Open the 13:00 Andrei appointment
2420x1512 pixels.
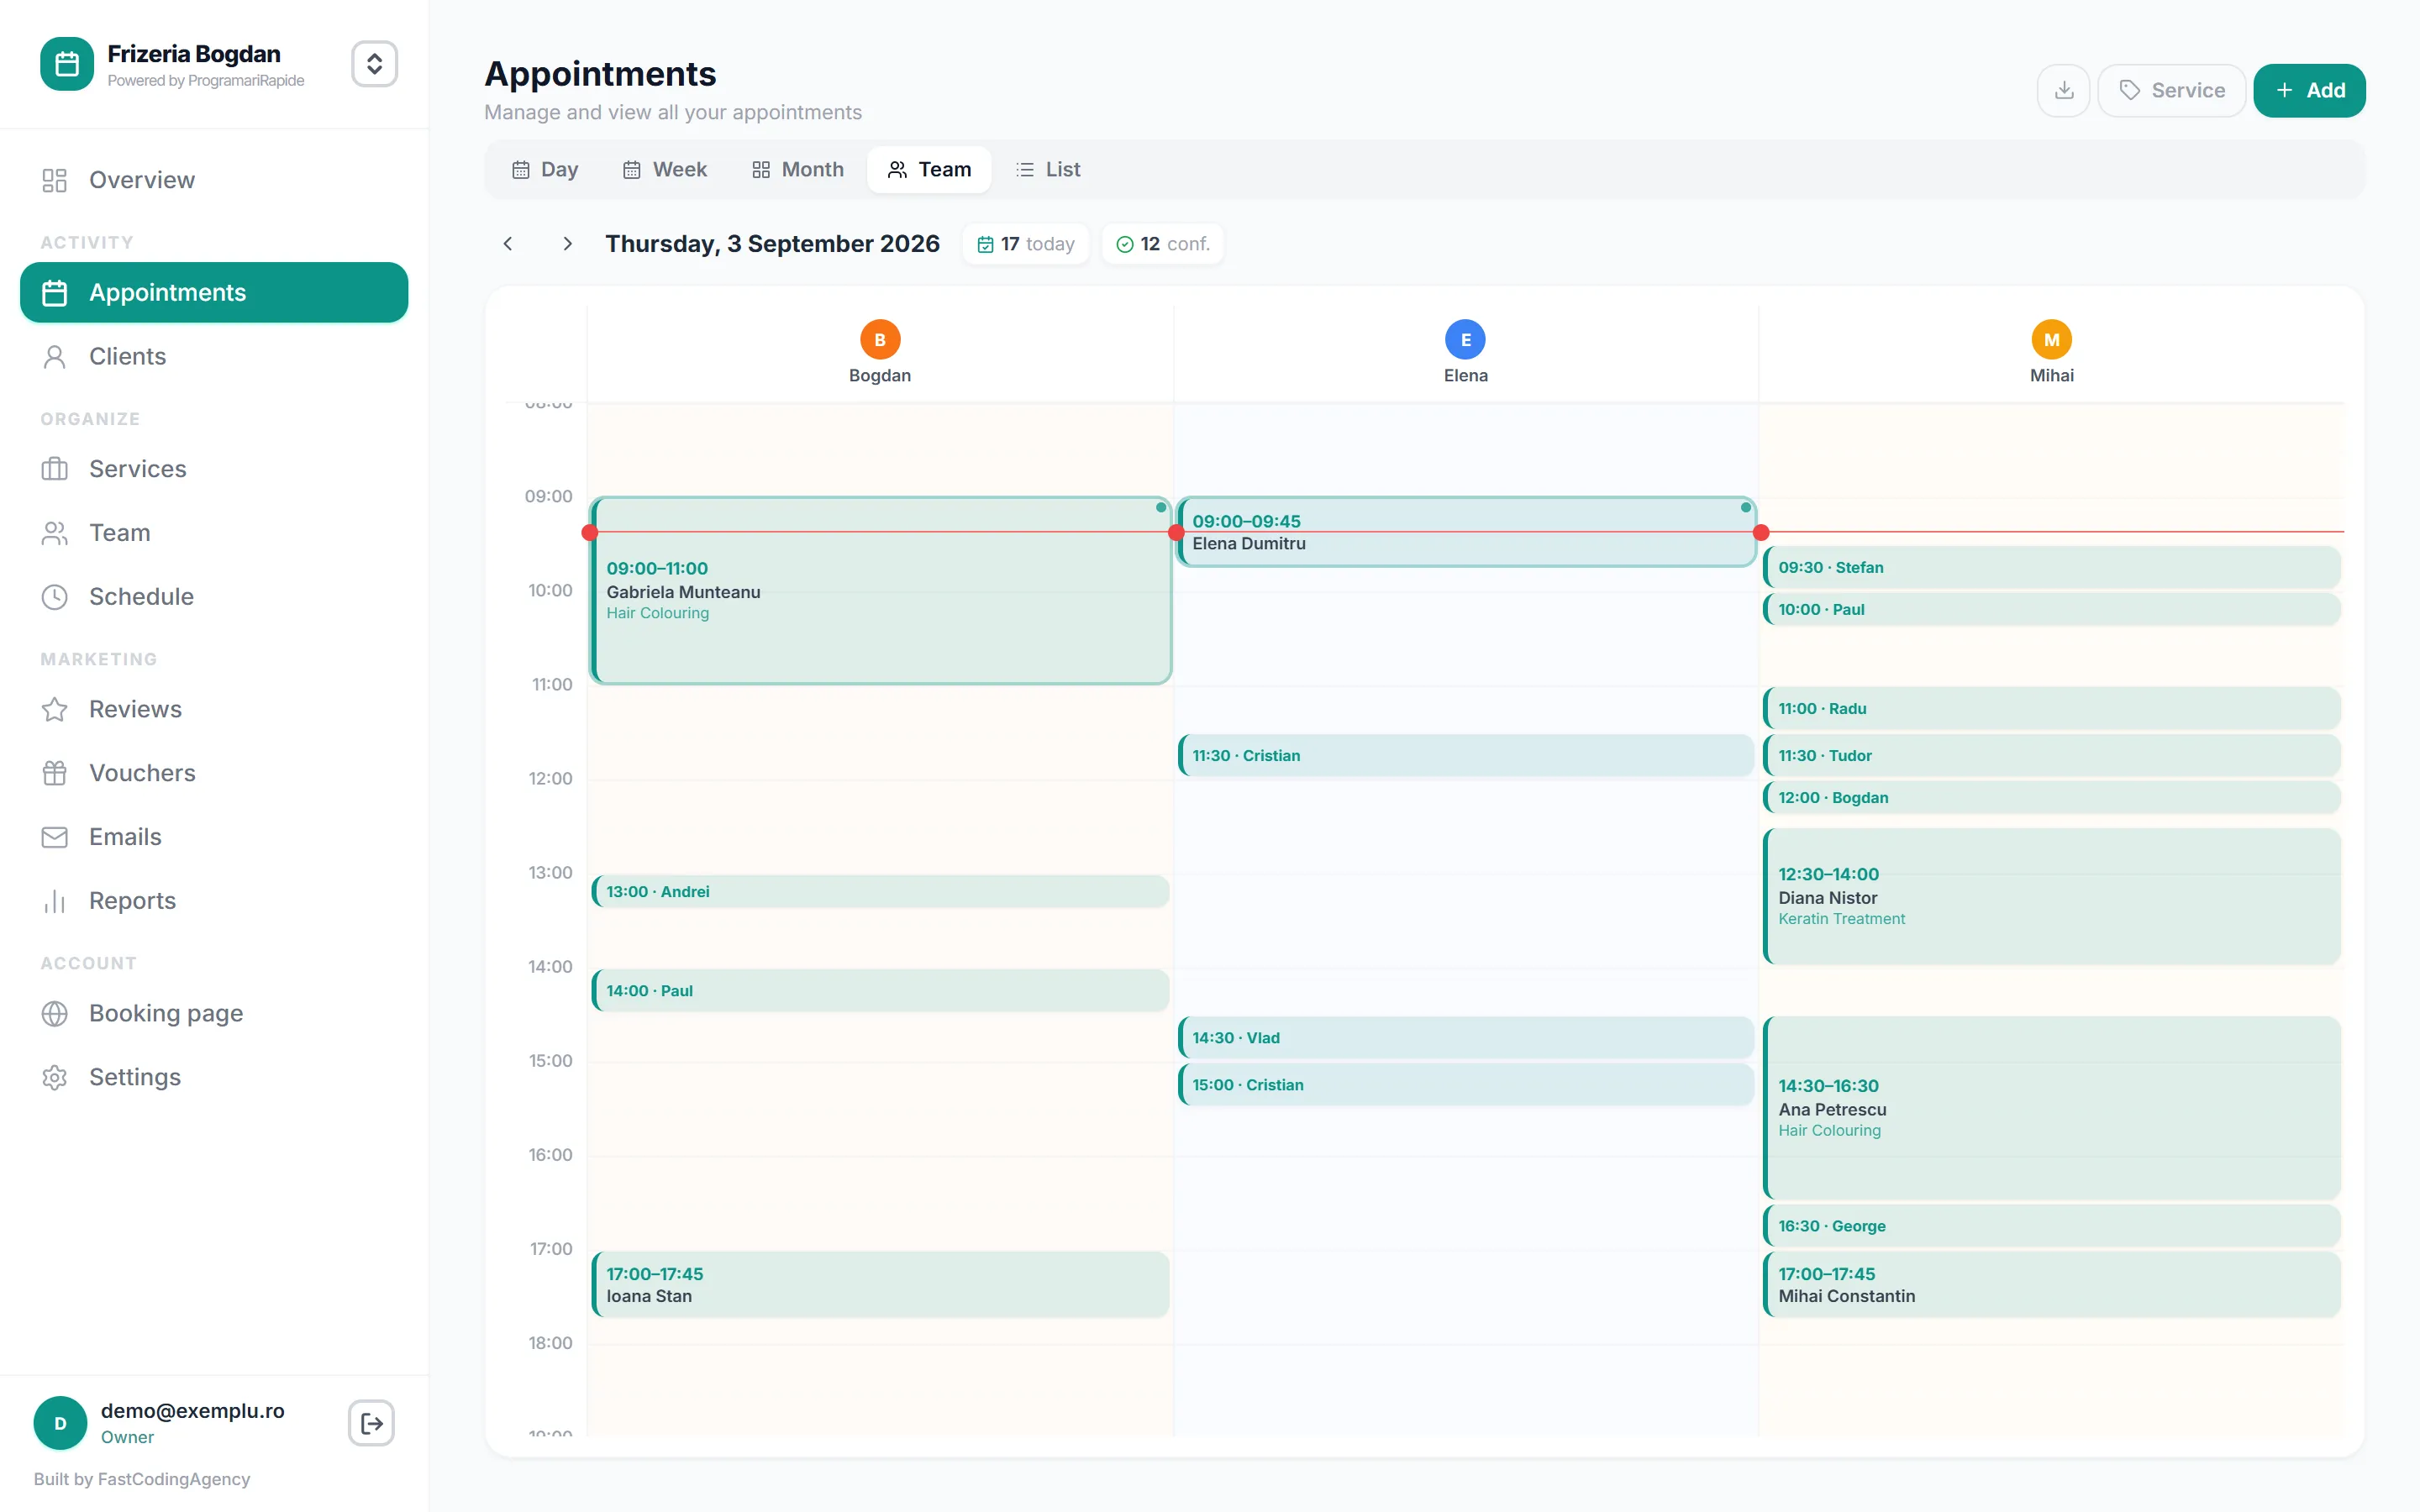tap(880, 891)
